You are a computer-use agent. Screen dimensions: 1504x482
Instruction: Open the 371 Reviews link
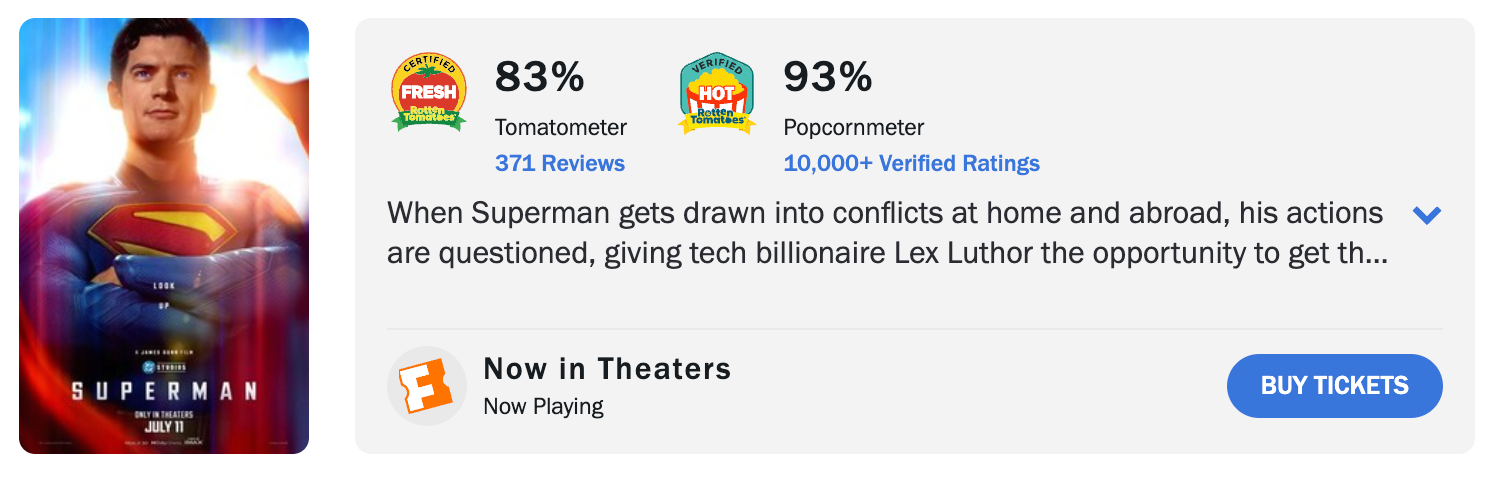pyautogui.click(x=559, y=163)
